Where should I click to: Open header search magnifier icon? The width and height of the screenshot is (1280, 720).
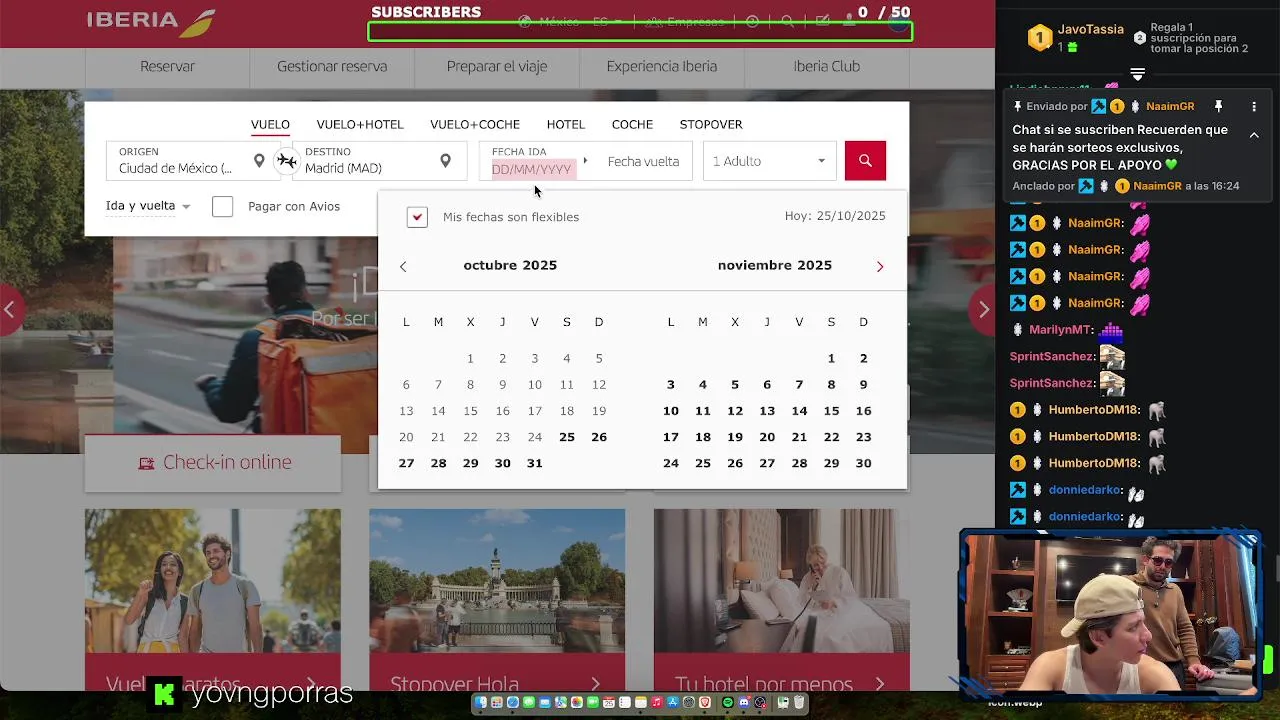[788, 21]
